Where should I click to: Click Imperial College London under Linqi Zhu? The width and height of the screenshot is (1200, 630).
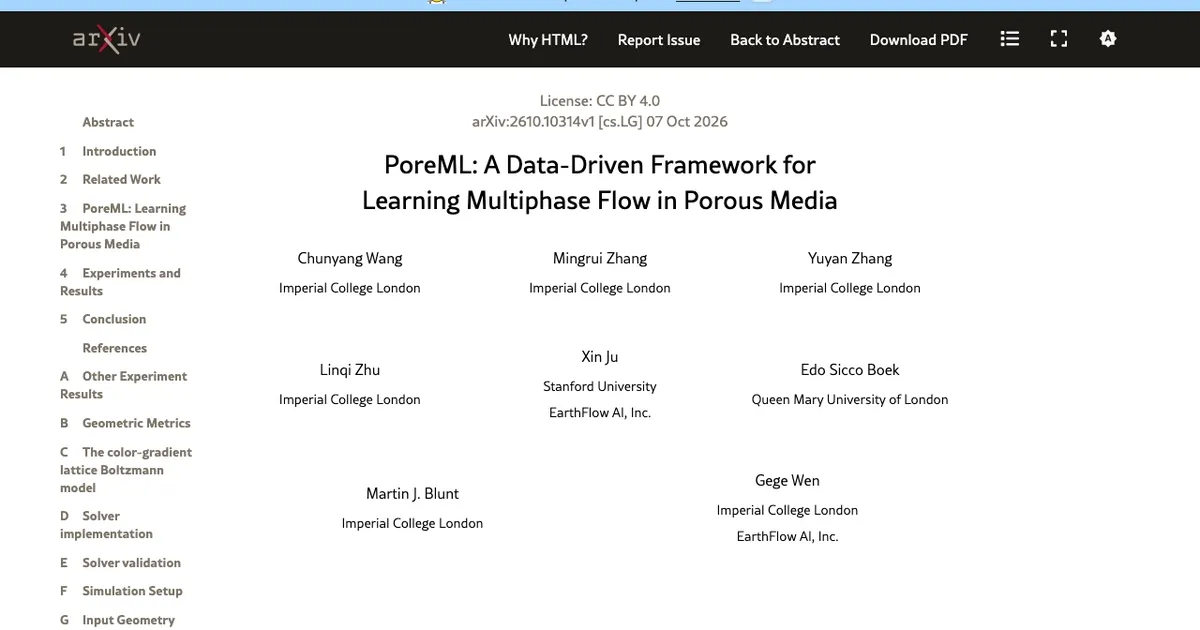350,399
